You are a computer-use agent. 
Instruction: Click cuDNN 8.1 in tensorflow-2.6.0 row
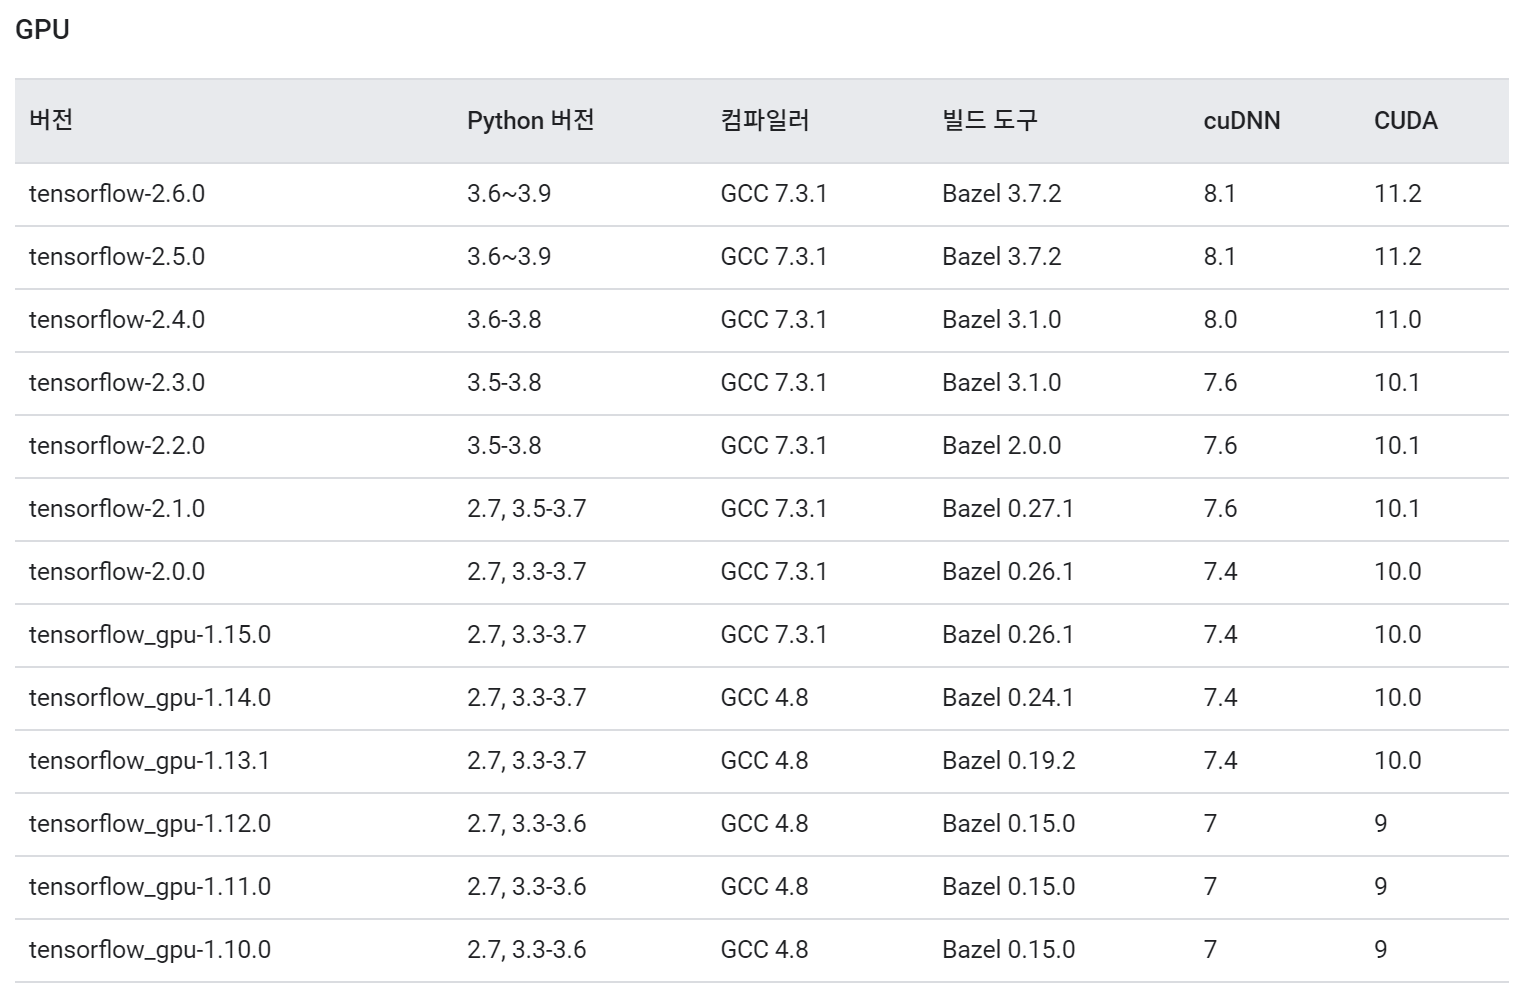pyautogui.click(x=1220, y=194)
